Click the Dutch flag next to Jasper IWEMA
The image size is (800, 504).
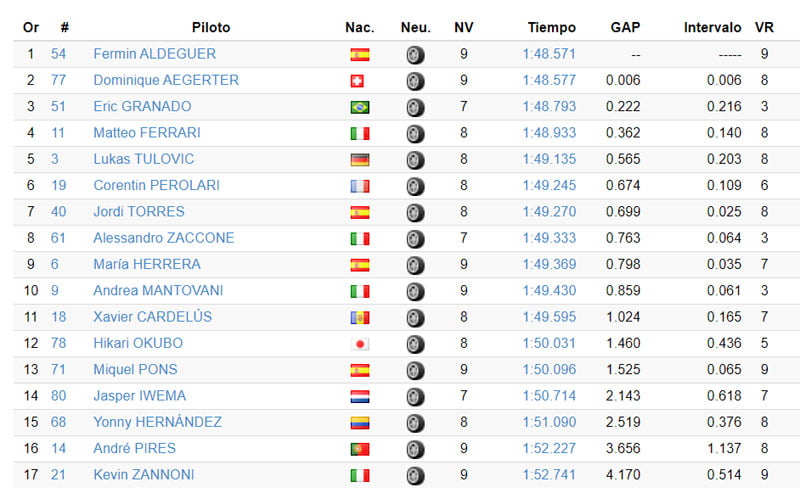(x=360, y=396)
